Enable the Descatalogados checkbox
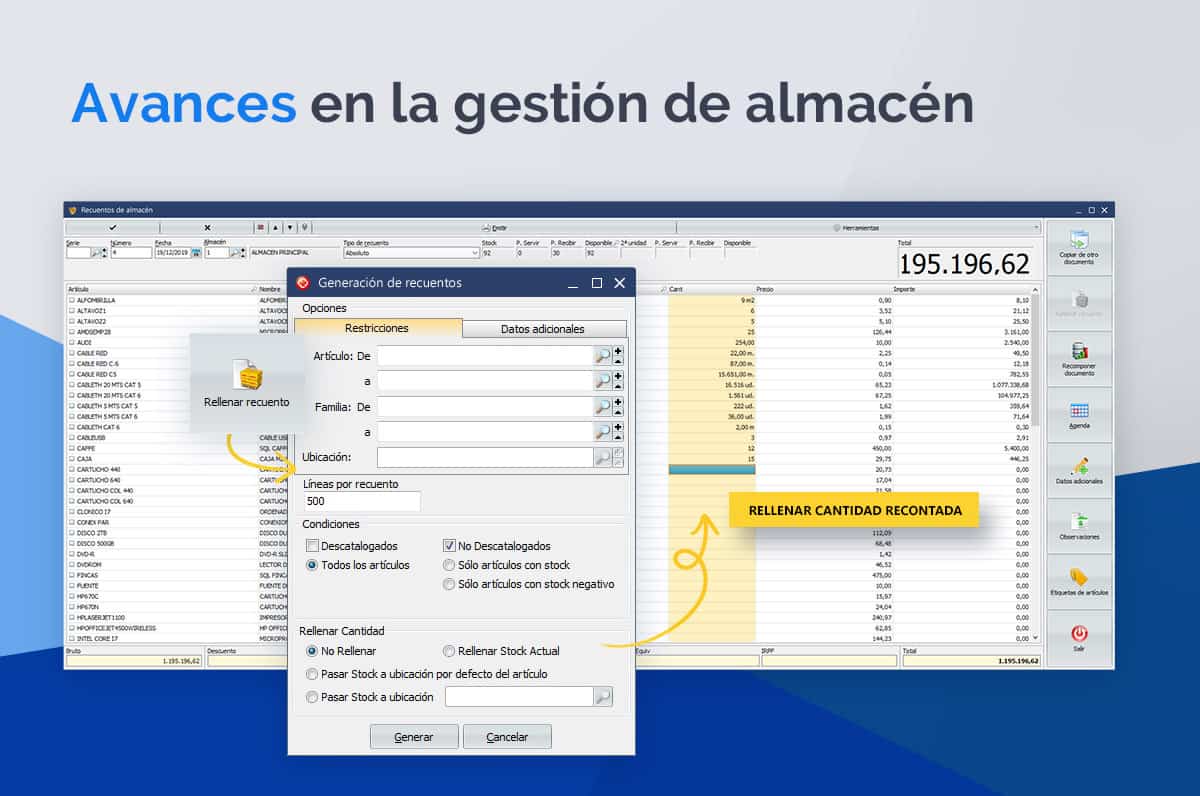The height and width of the screenshot is (796, 1200). (x=313, y=546)
